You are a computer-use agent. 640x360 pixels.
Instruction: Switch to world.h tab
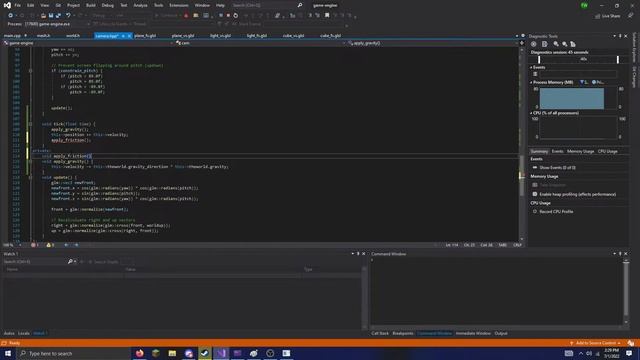pos(73,36)
